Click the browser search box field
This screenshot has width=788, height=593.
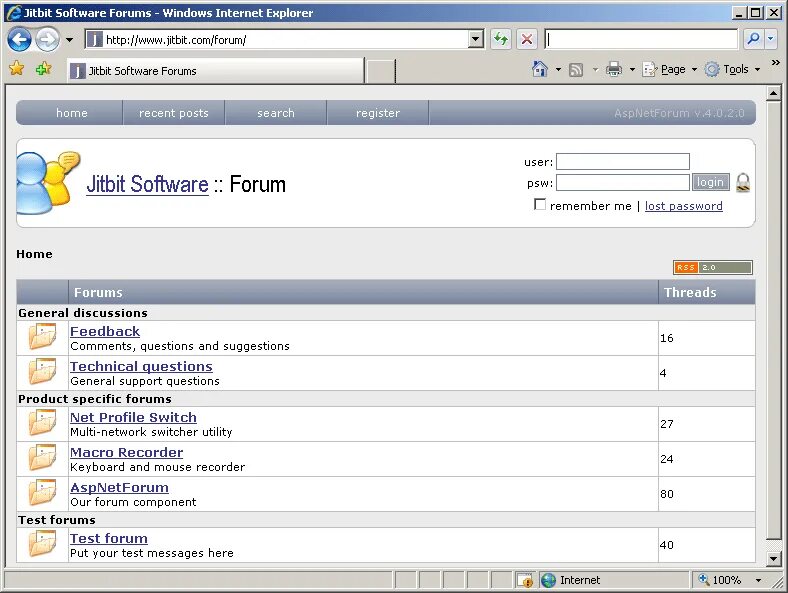click(641, 39)
